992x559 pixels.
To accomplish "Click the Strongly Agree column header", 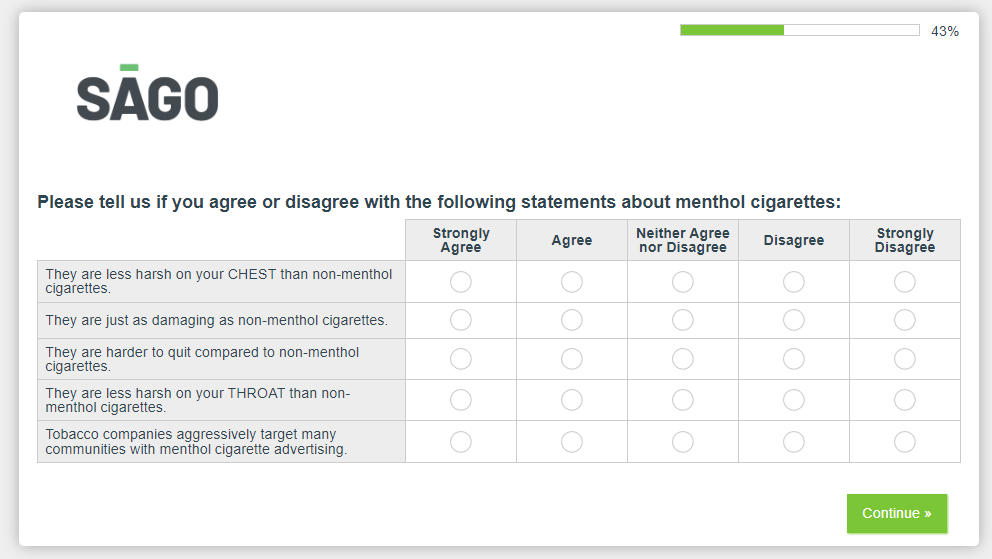I will click(x=461, y=240).
